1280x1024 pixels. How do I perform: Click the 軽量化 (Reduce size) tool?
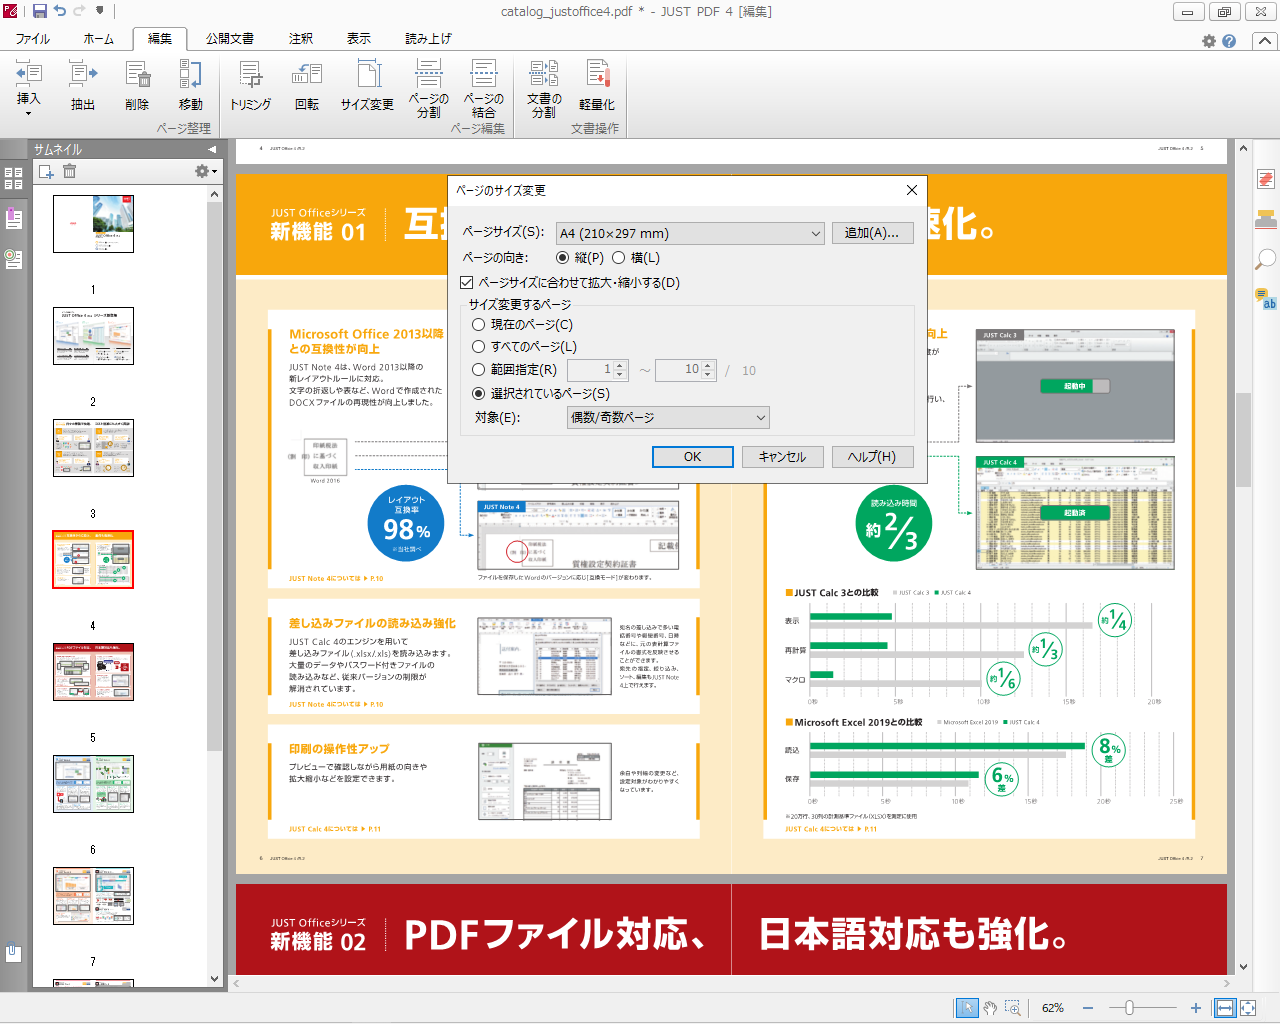[x=597, y=86]
